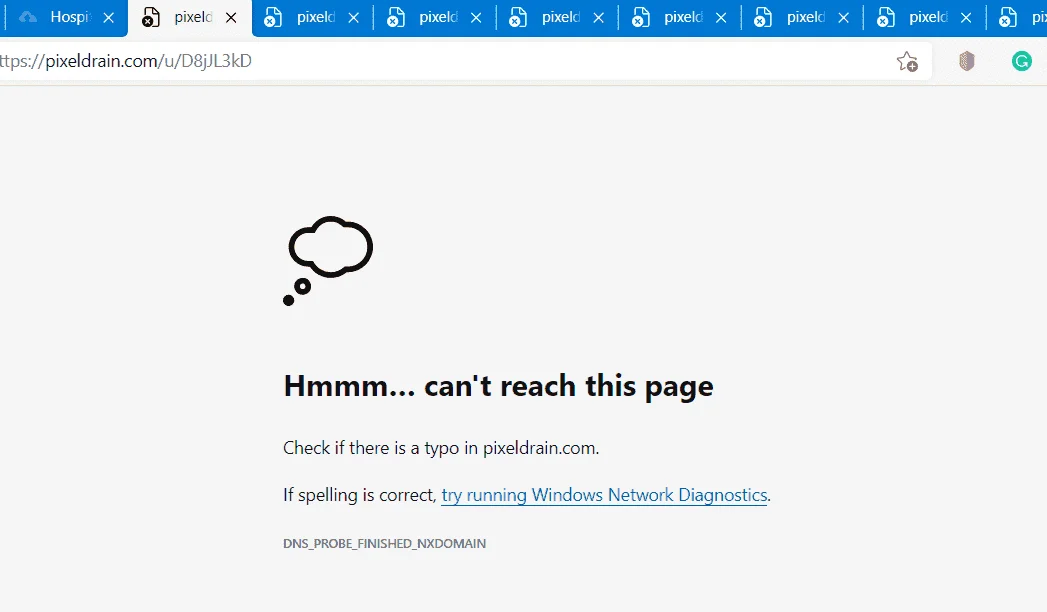Open the shield extension icon in toolbar

point(966,61)
